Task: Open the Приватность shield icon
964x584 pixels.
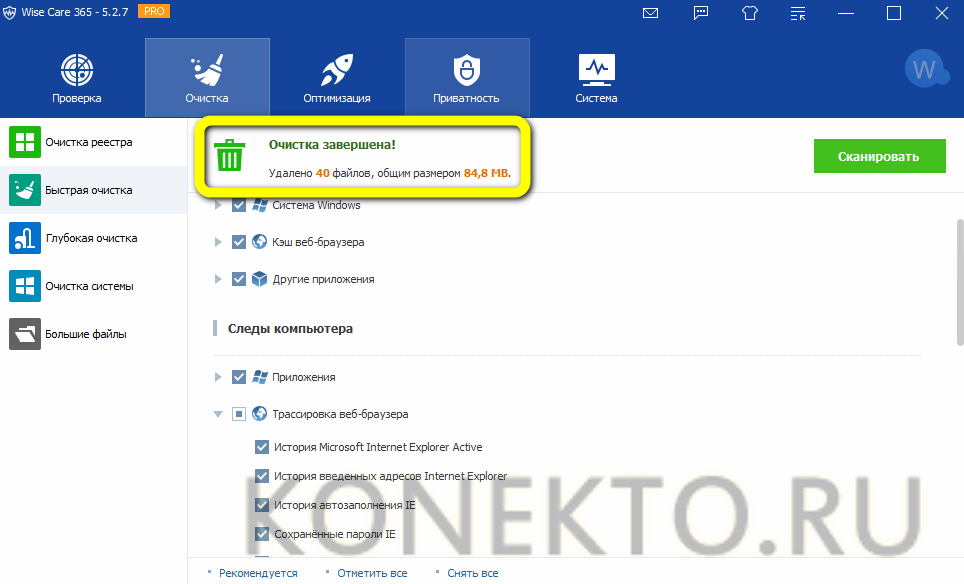Action: (466, 70)
